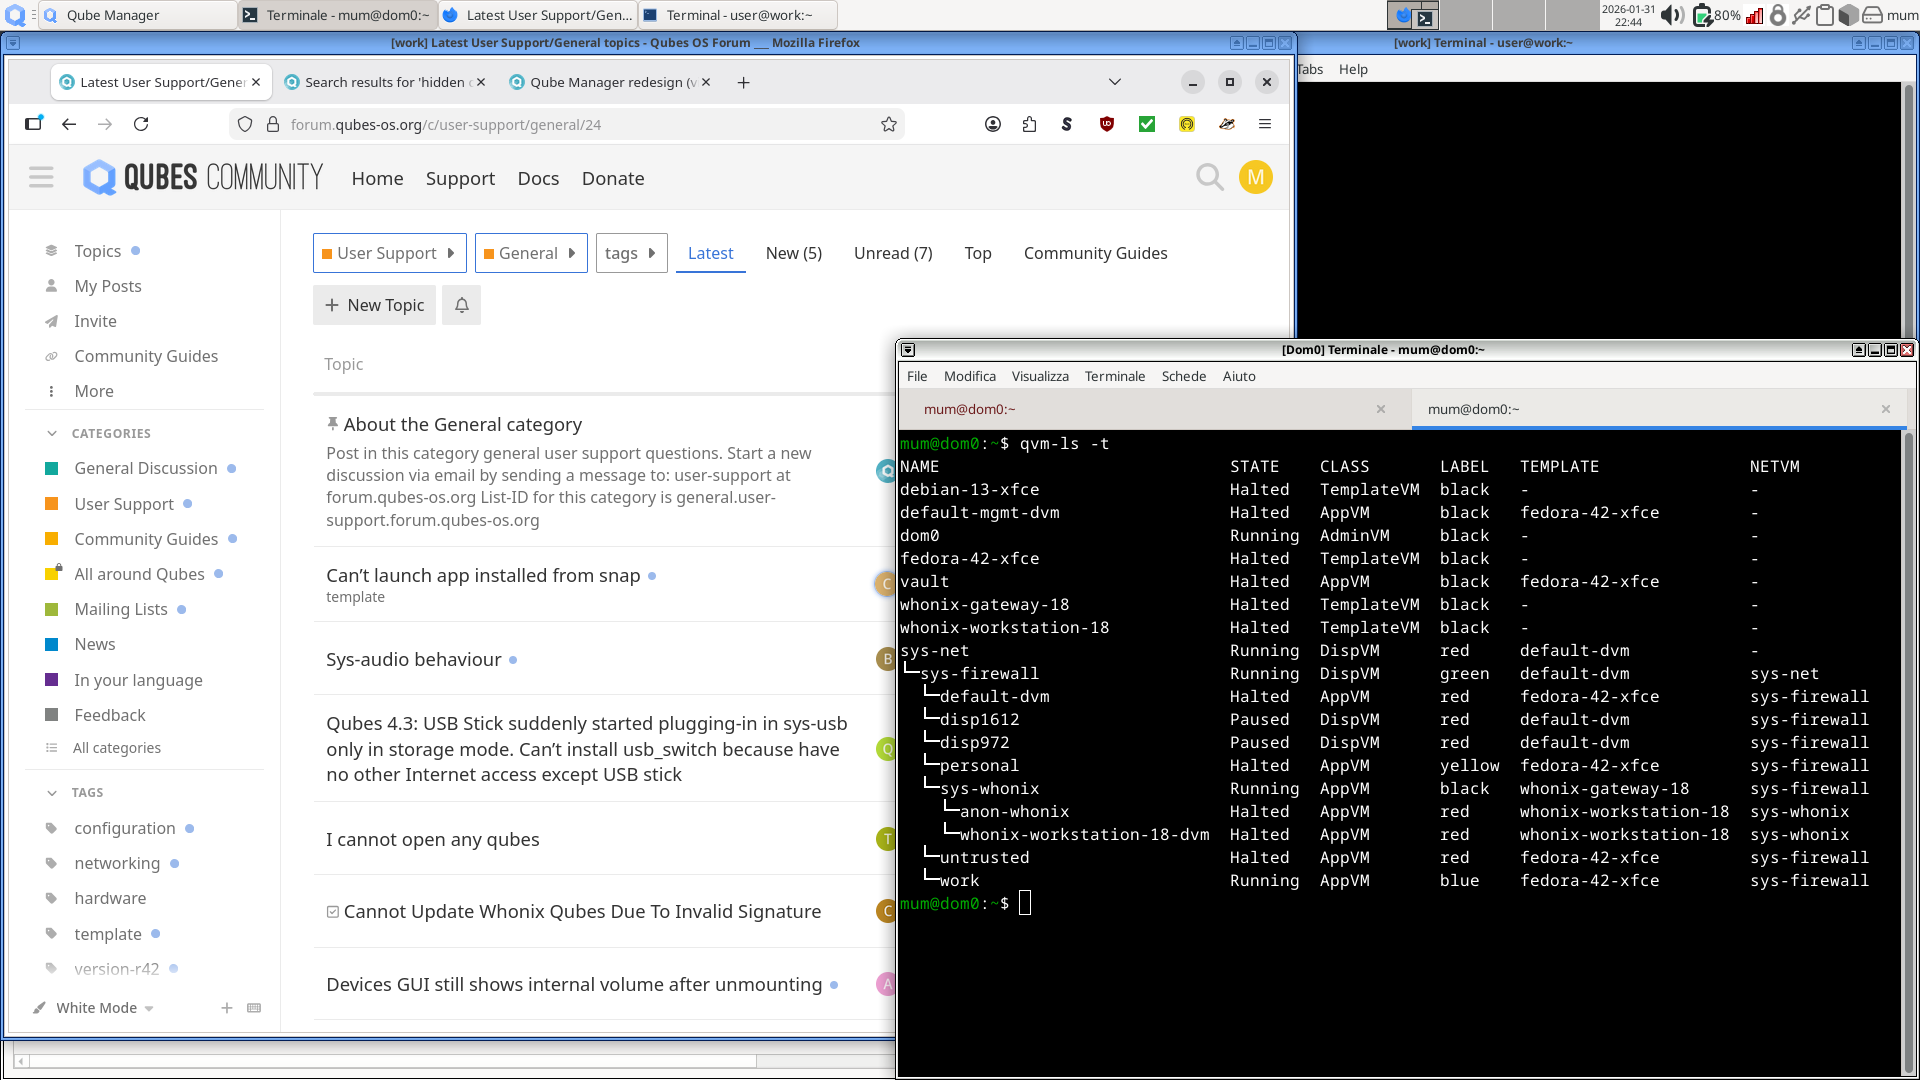Click the New Topic button
Image resolution: width=1920 pixels, height=1080 pixels.
(374, 305)
